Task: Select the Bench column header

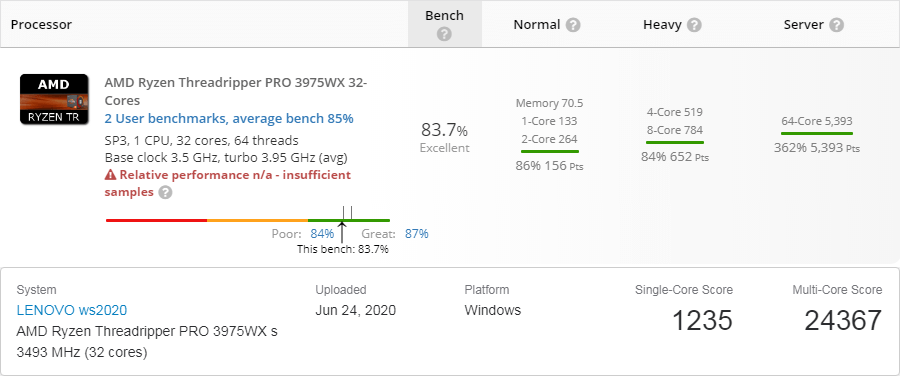Action: 444,15
